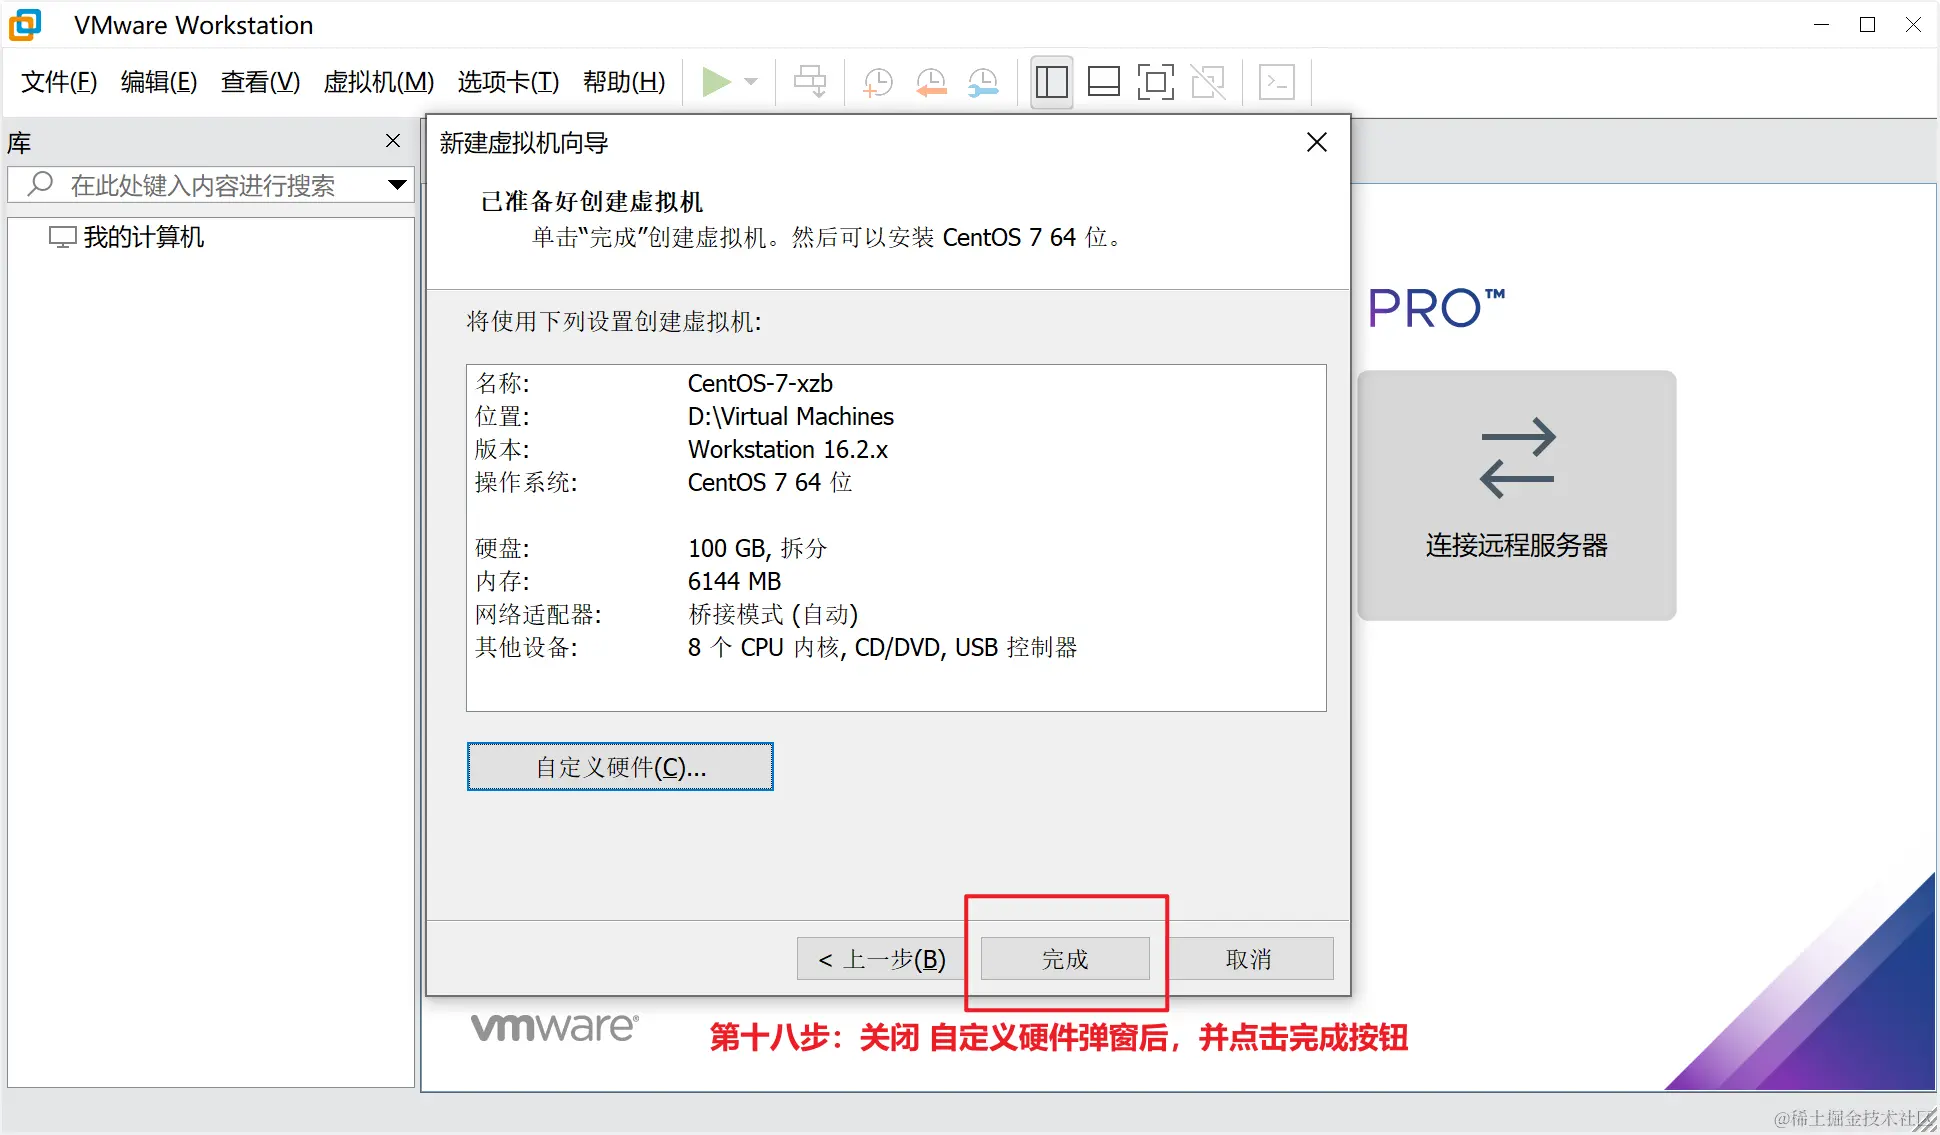Click the 取消 cancel button
The image size is (1940, 1135).
[x=1249, y=959]
